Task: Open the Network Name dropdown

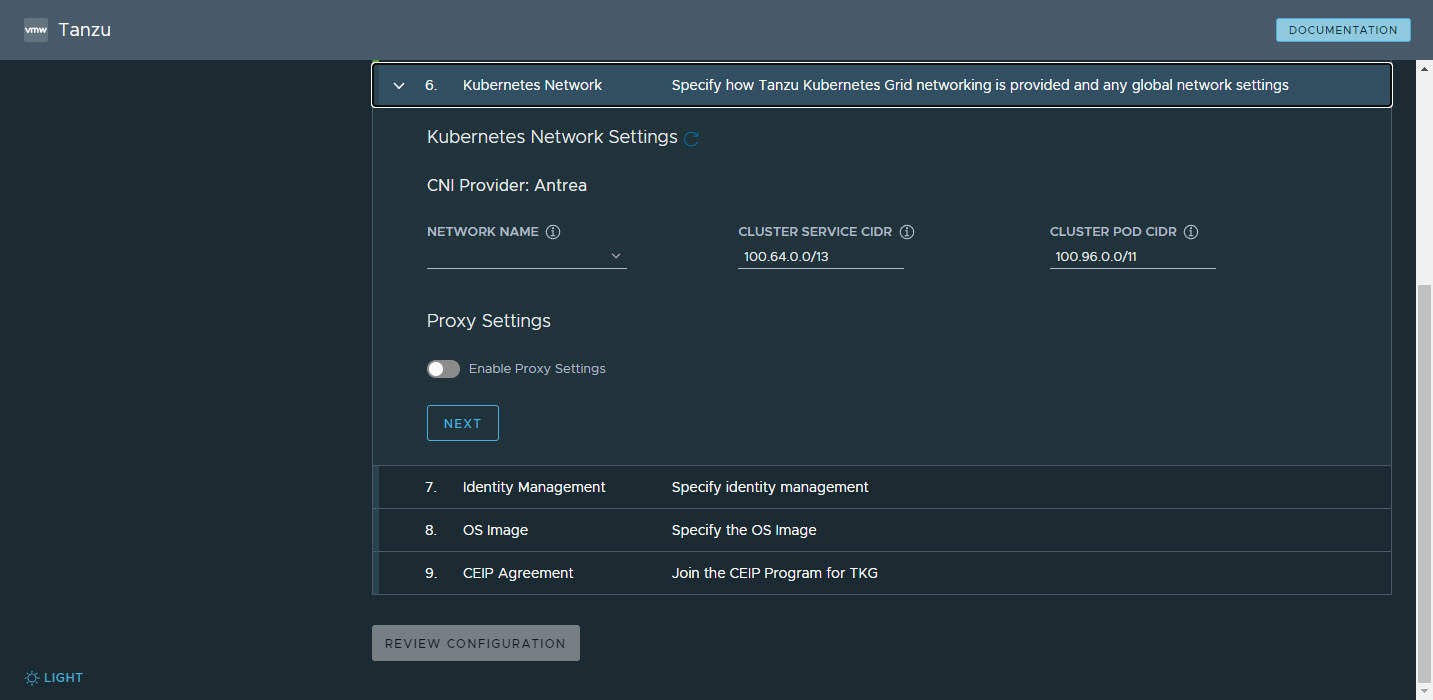Action: click(527, 257)
